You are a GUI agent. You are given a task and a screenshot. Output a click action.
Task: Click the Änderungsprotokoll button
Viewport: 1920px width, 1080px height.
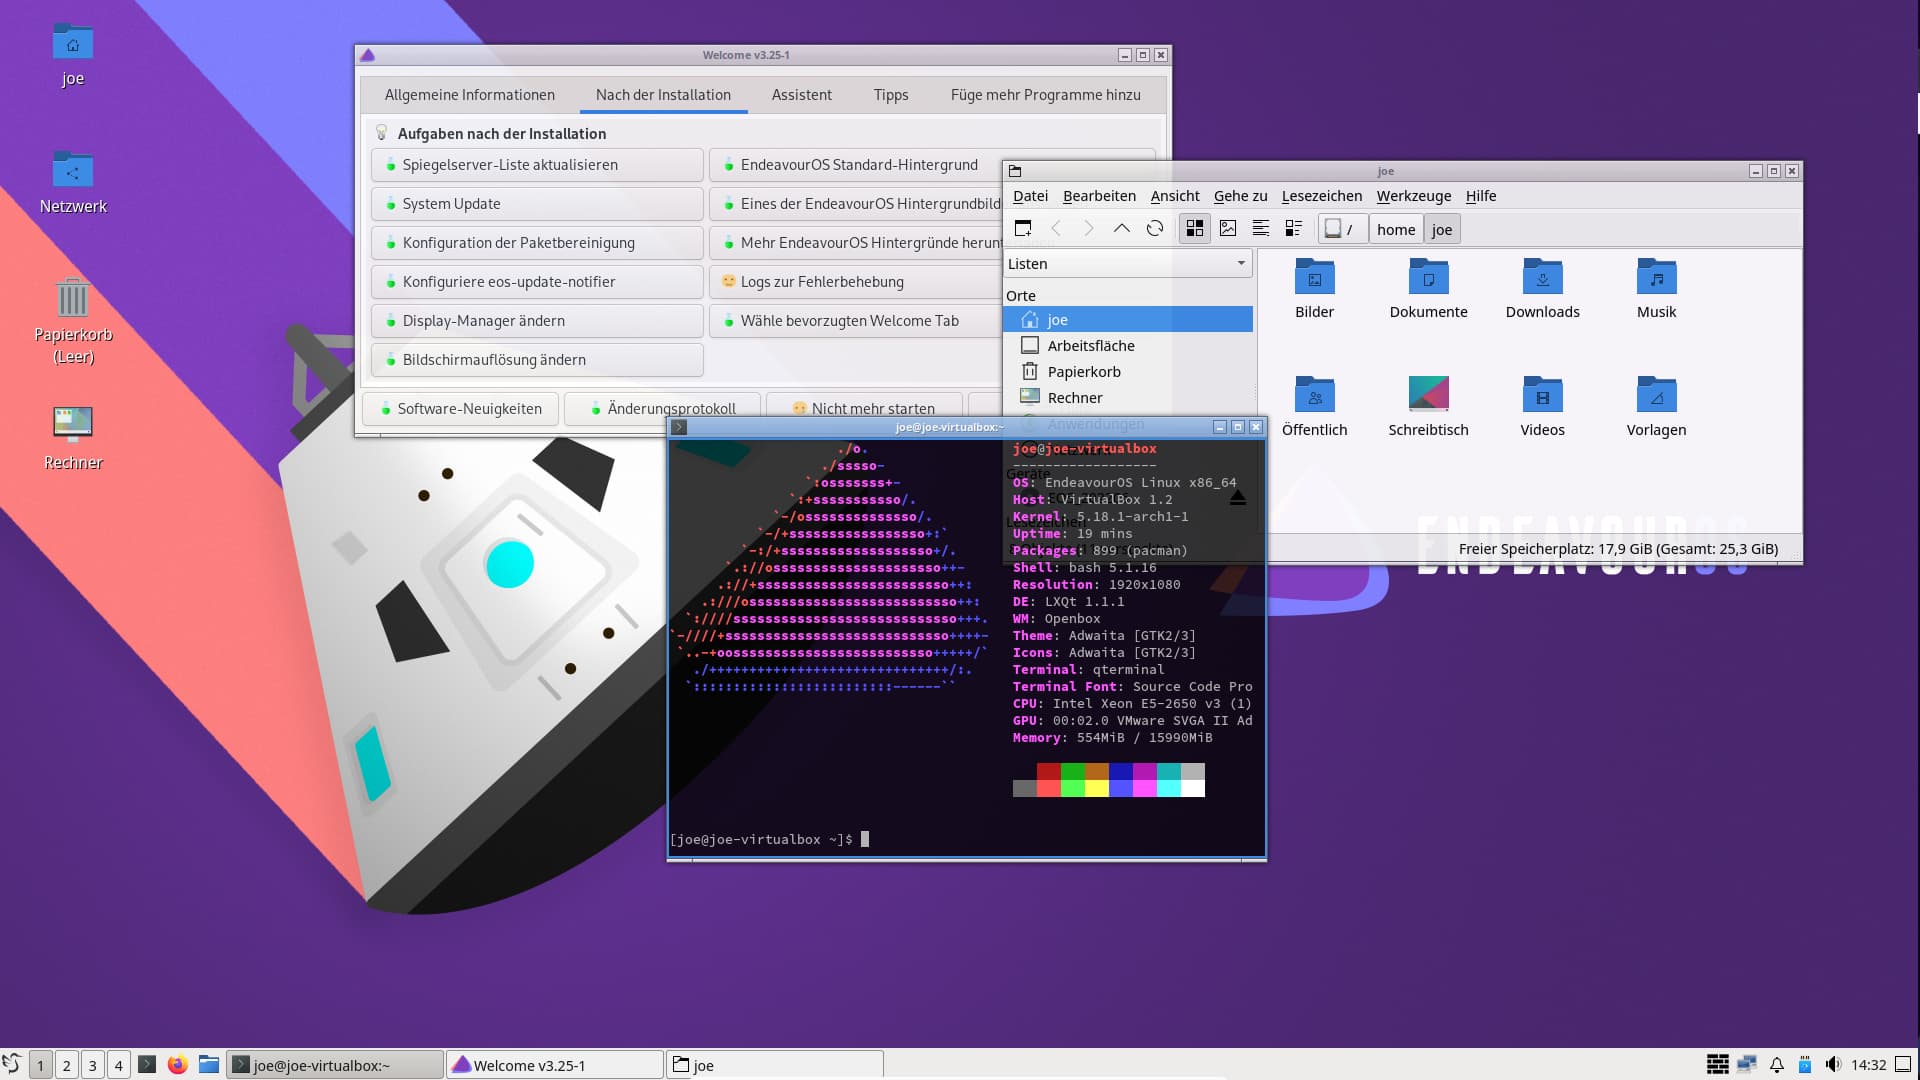pos(662,409)
